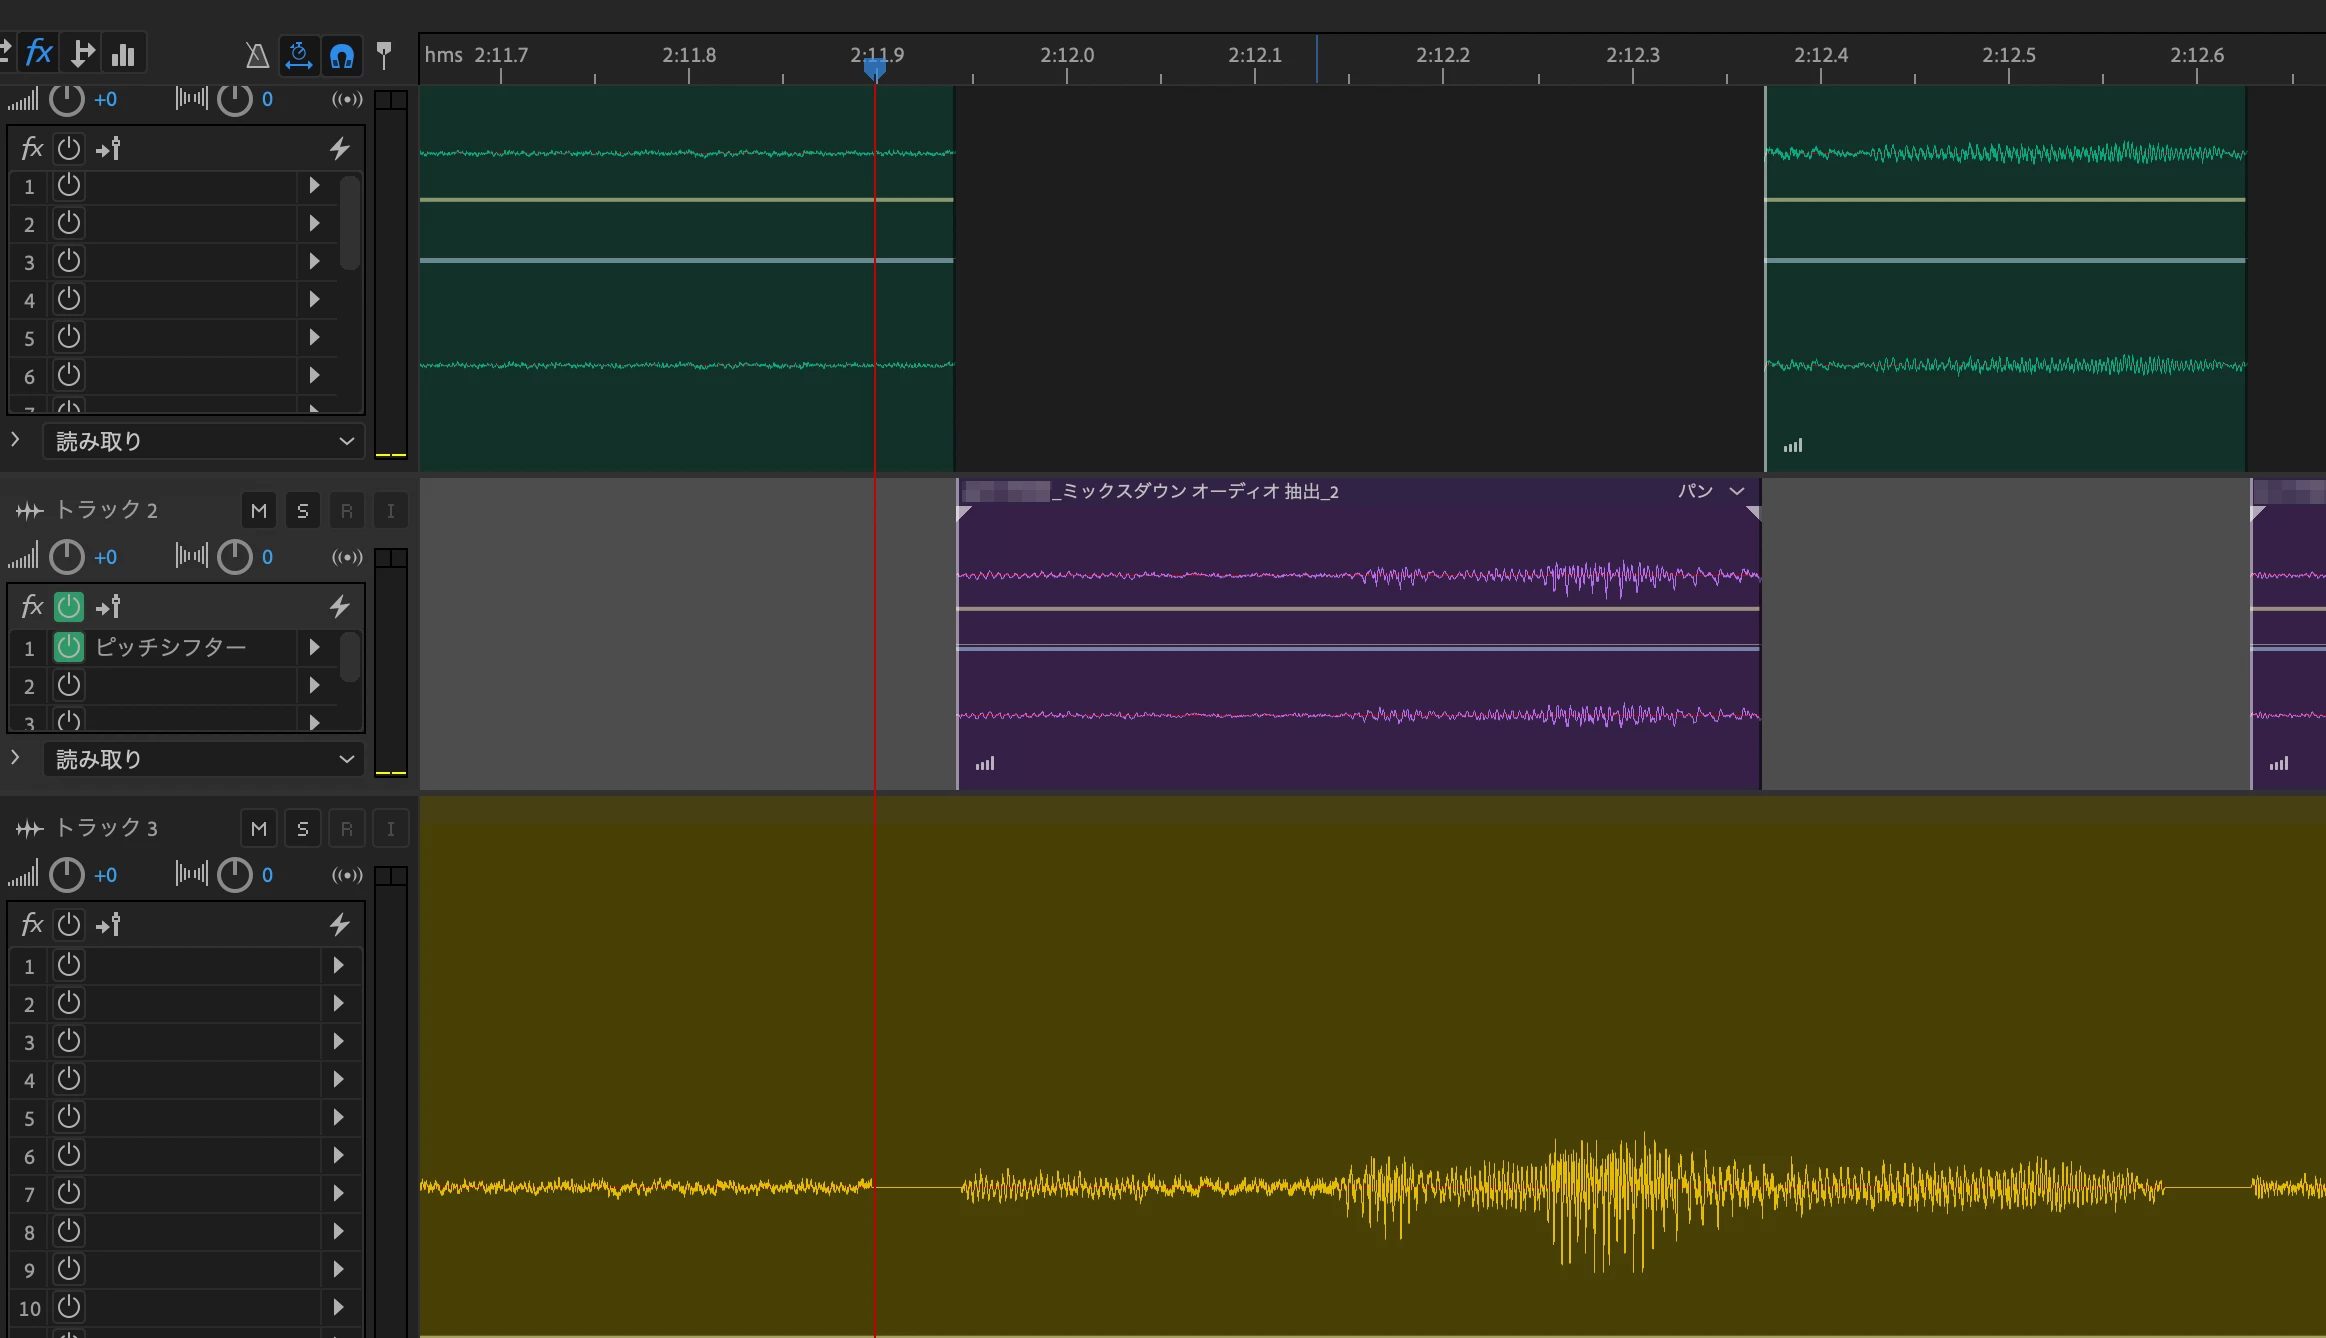2326x1338 pixels.
Task: Disable the ピッチシフター effect power toggle
Action: coord(69,647)
